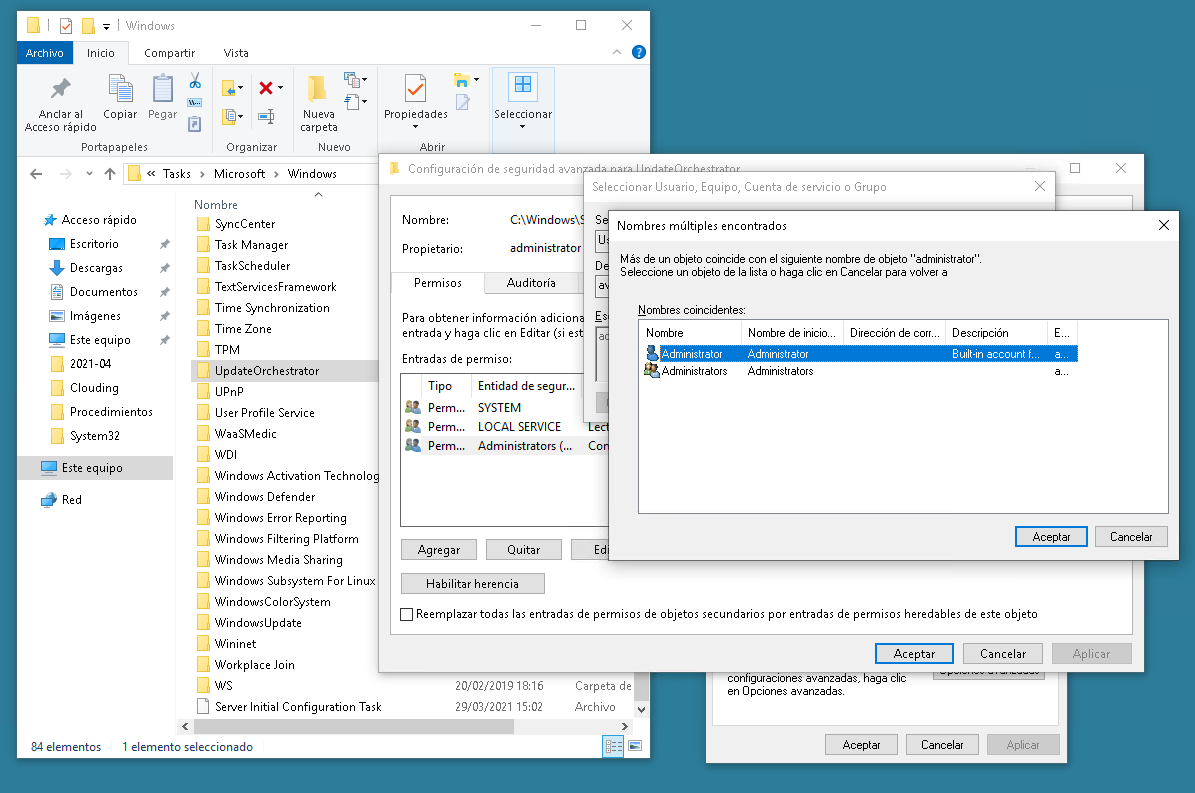Go up one folder level with the up arrow
Viewport: 1195px width, 793px height.
pos(110,174)
